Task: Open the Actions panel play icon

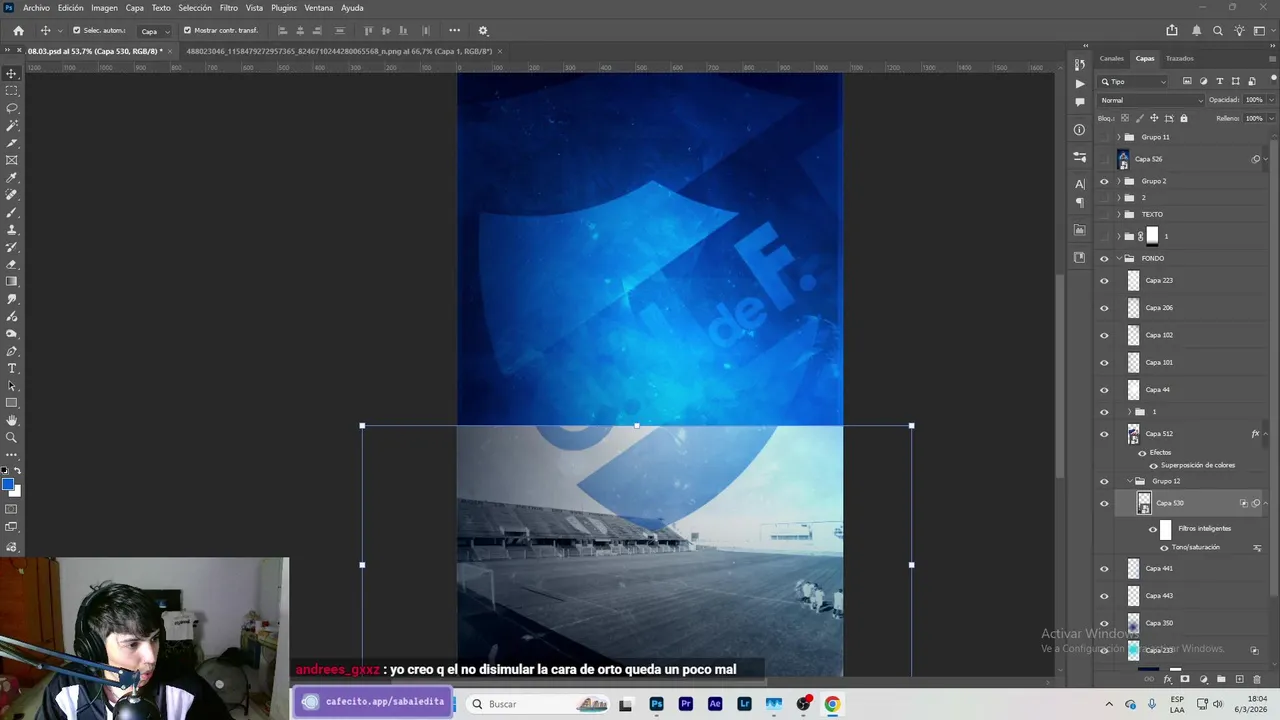Action: pyautogui.click(x=1079, y=84)
